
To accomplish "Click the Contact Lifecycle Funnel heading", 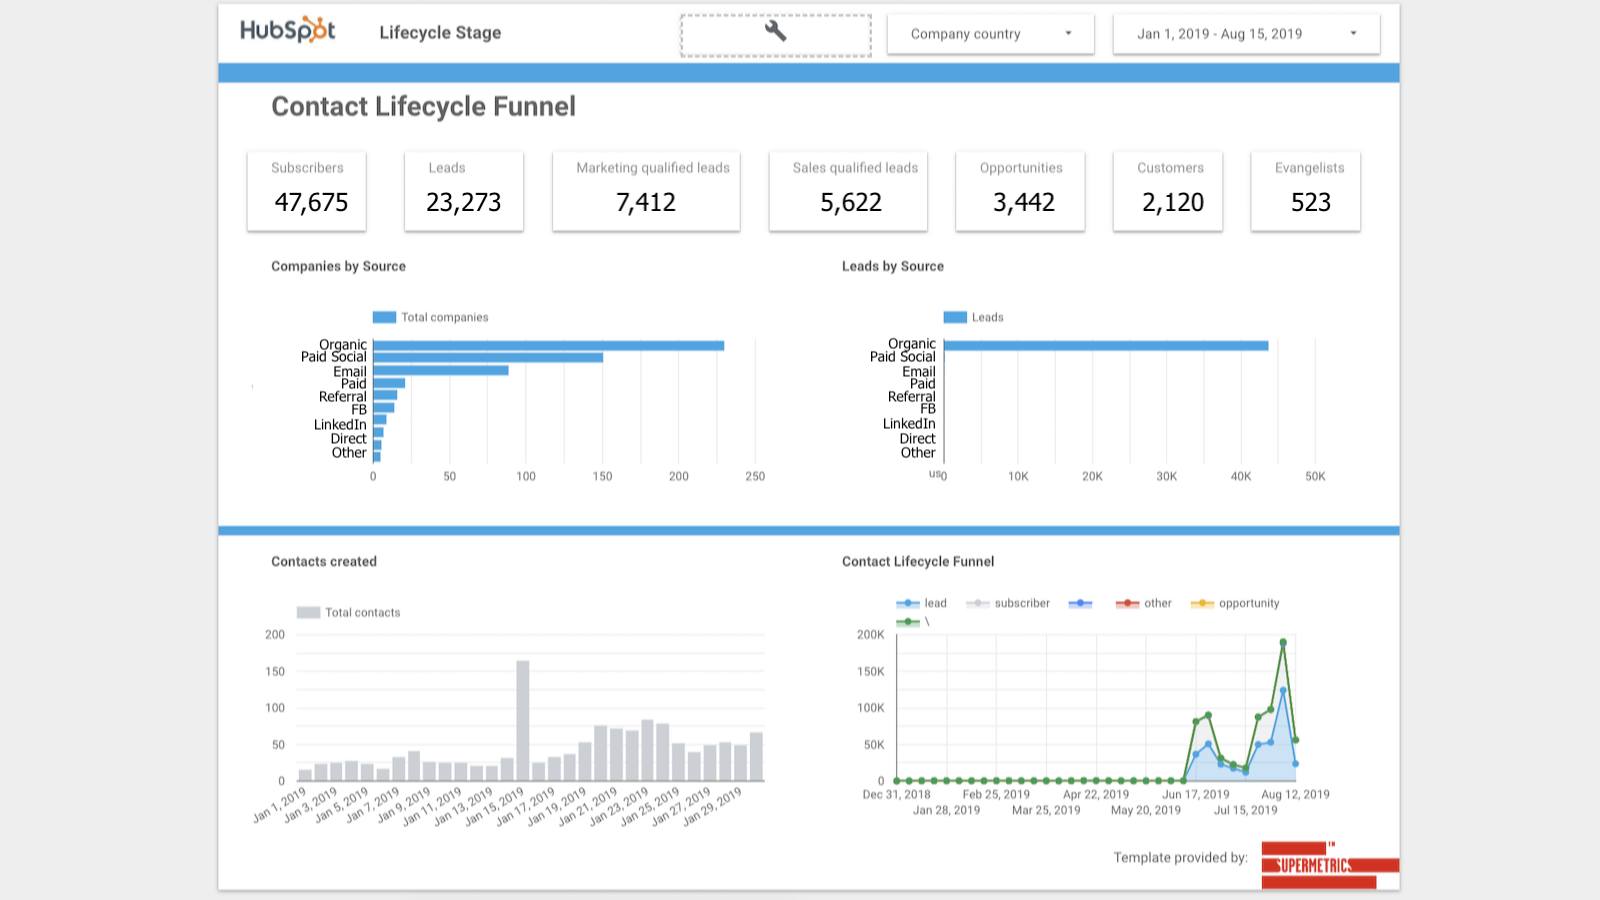I will click(x=423, y=106).
